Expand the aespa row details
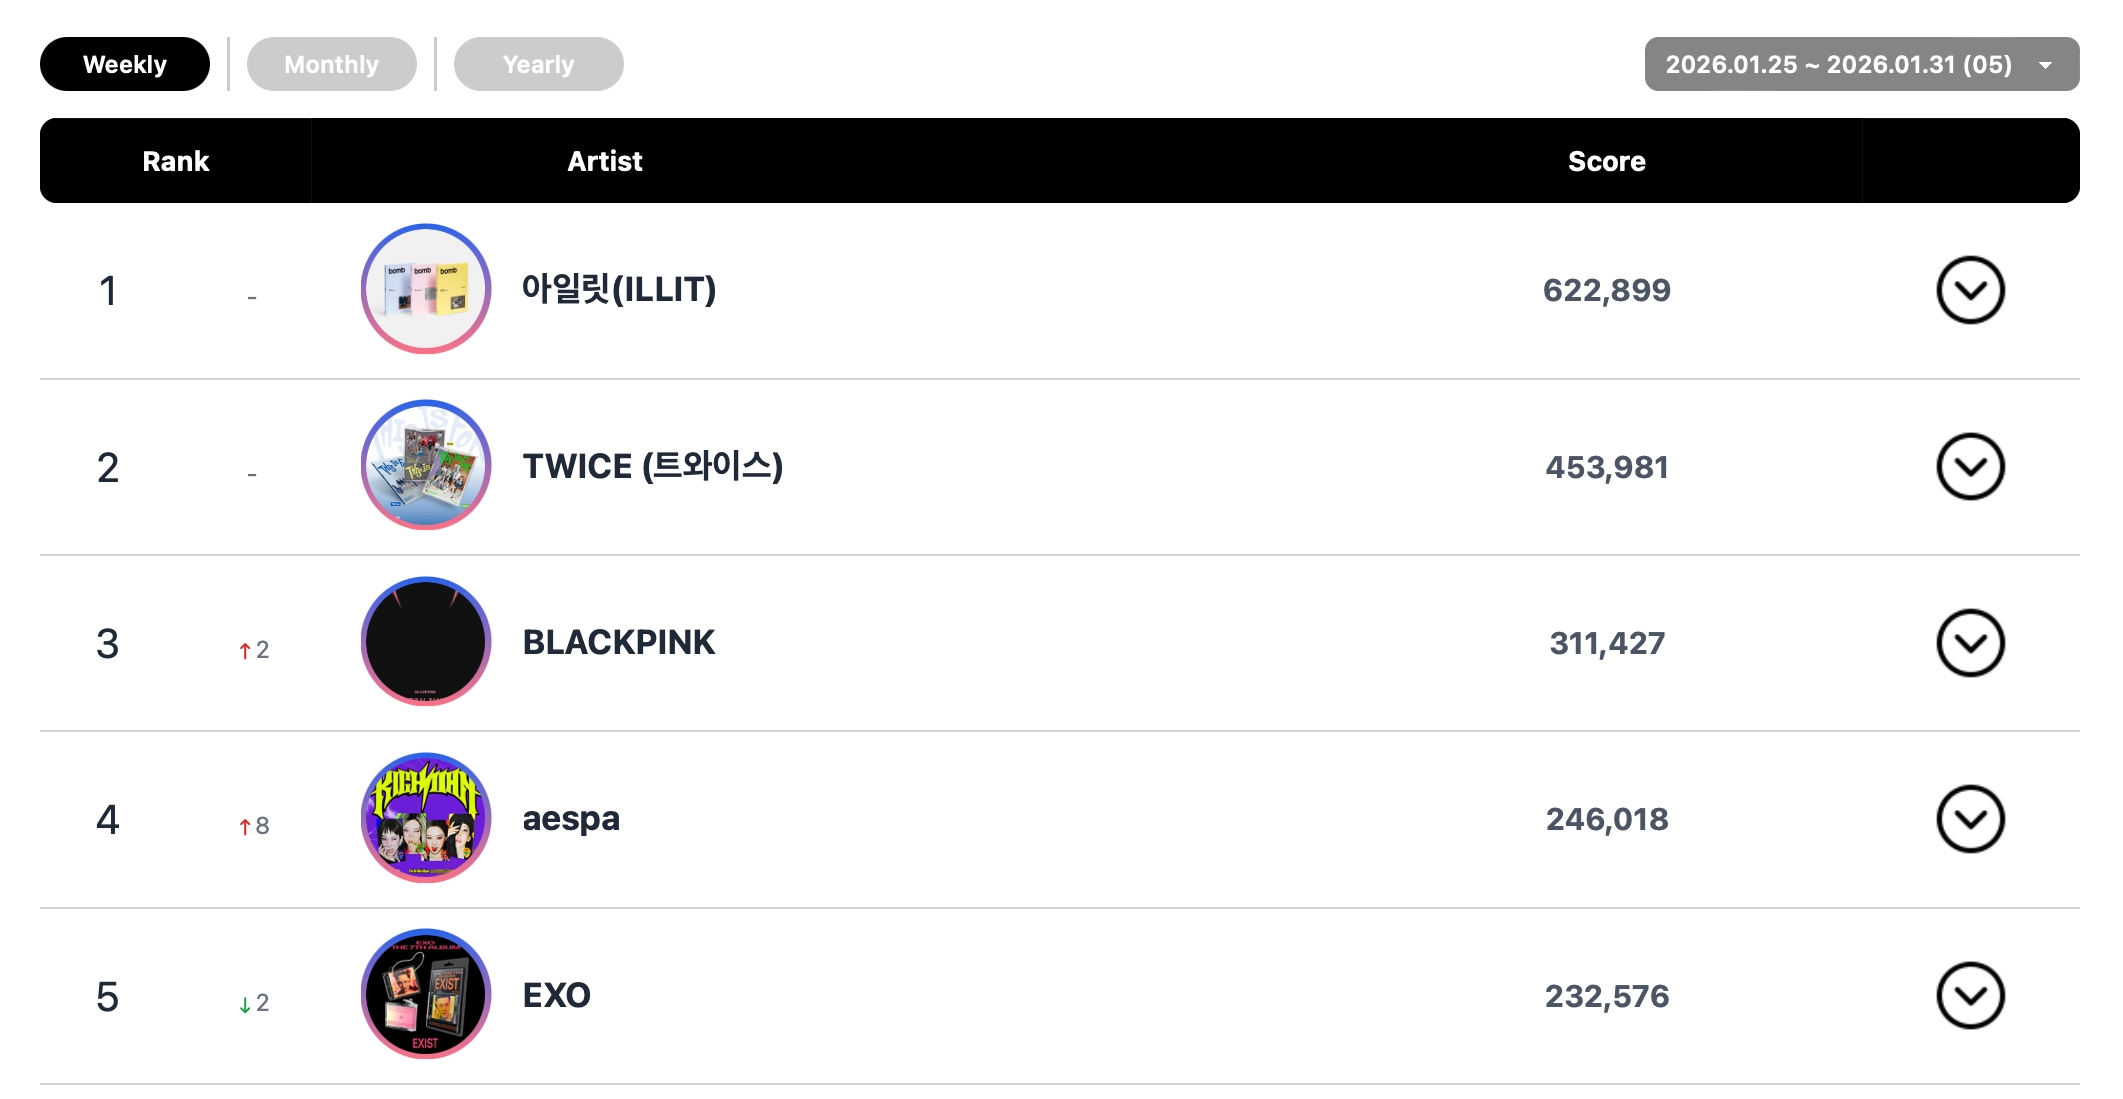 (x=1970, y=819)
